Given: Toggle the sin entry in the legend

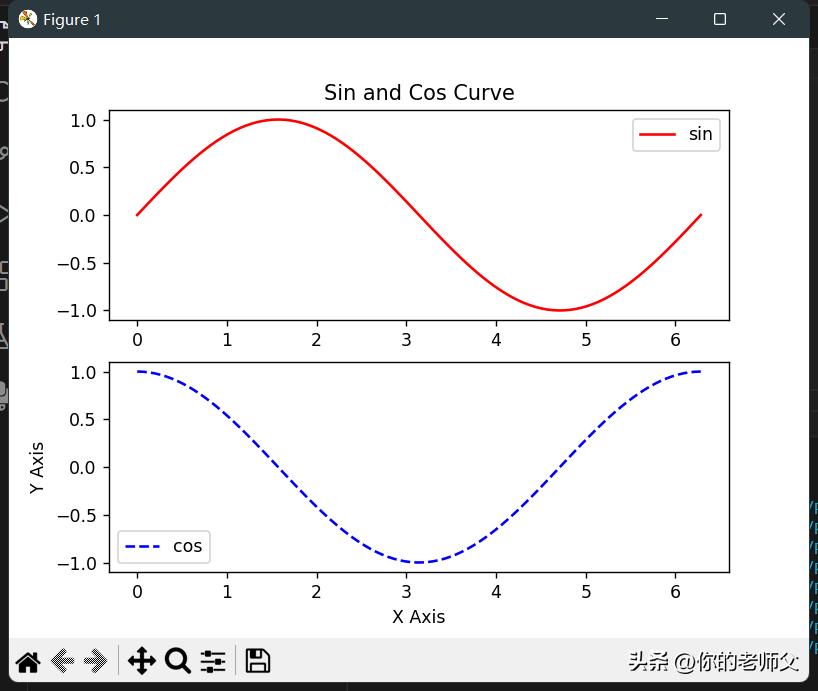Looking at the screenshot, I should click(x=676, y=134).
